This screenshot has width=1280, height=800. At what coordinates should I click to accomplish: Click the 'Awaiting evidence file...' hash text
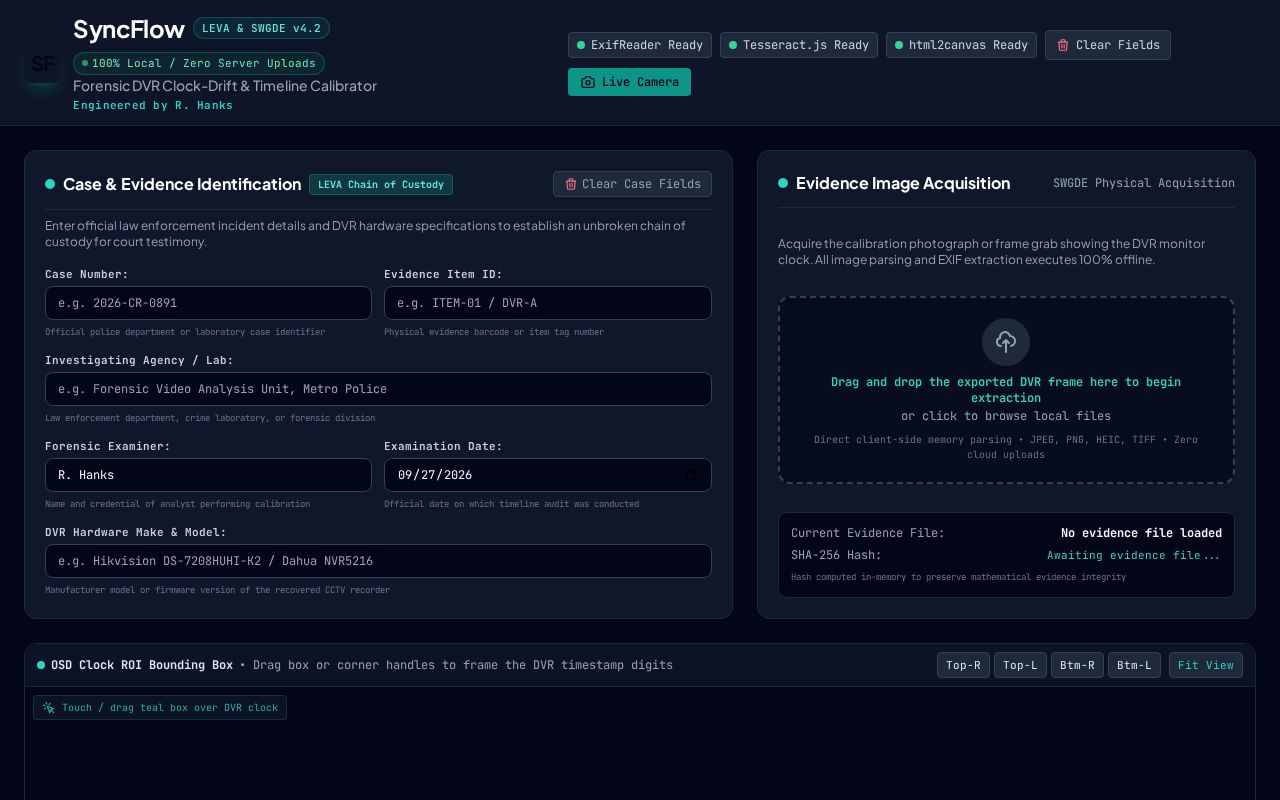[1134, 555]
